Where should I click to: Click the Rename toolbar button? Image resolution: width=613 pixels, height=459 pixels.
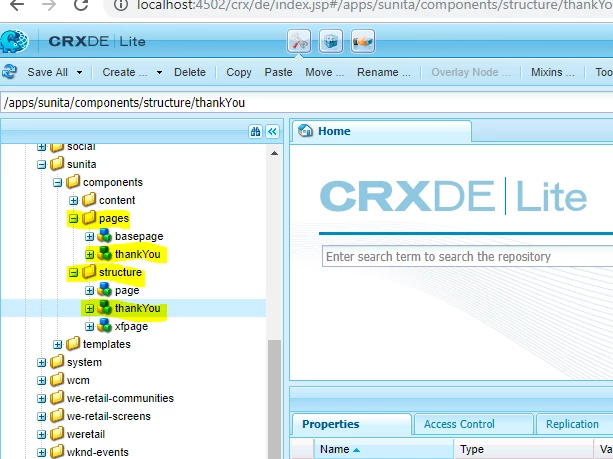coord(384,72)
